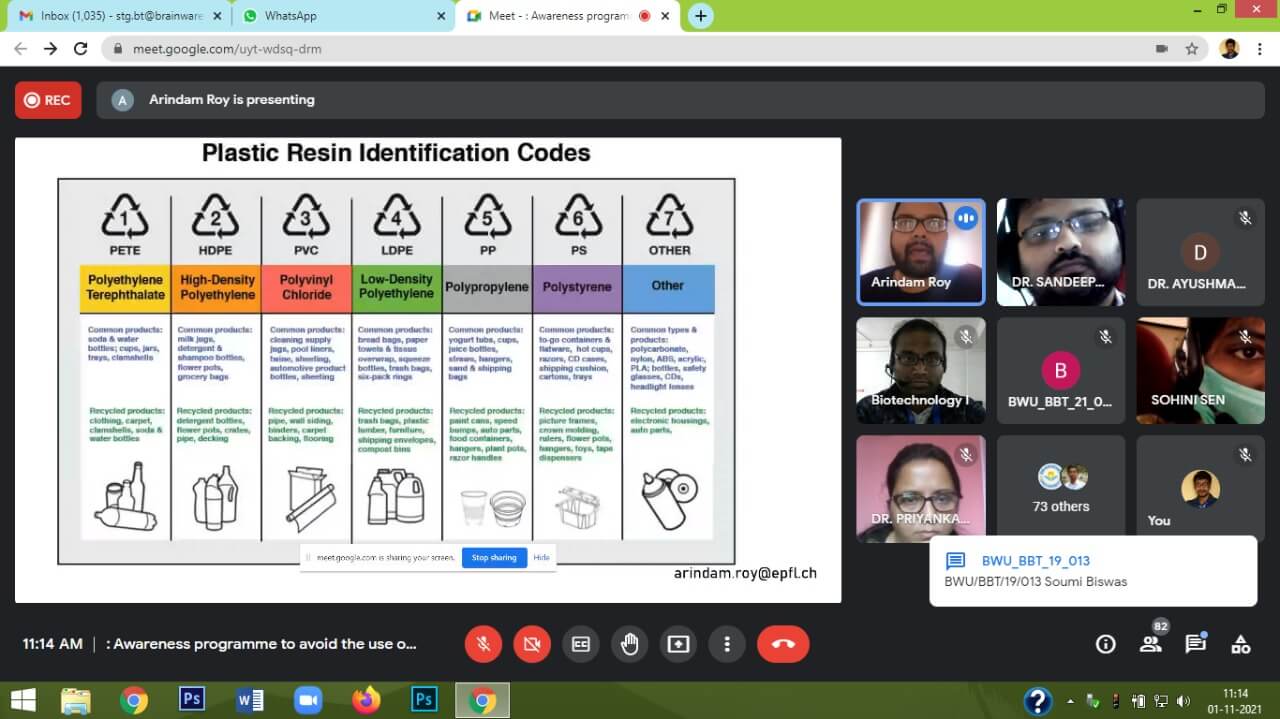
Task: Toggle closed captions
Action: tap(581, 645)
